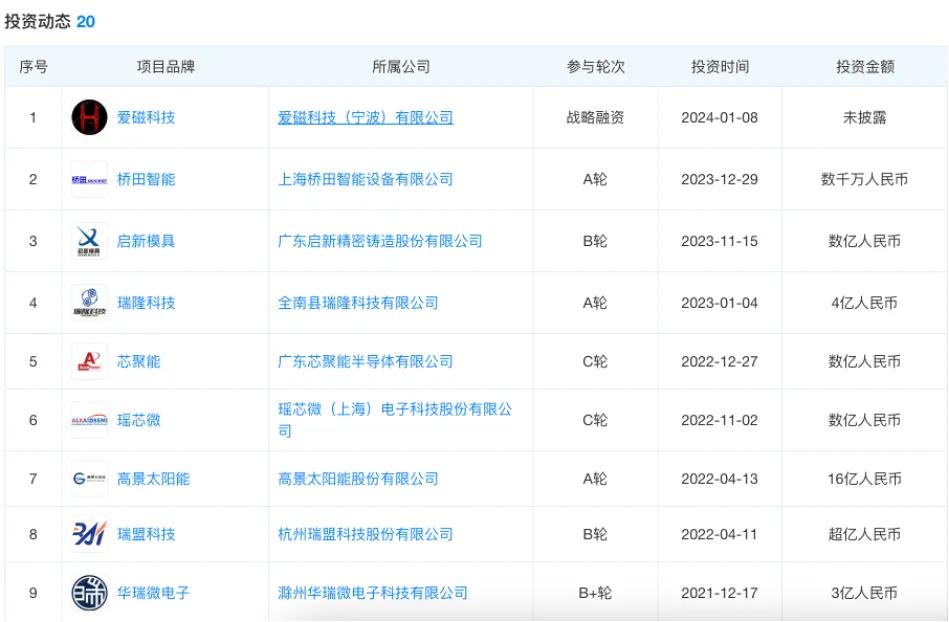Open the 爱磁科技 brand link
This screenshot has width=949, height=622.
146,117
